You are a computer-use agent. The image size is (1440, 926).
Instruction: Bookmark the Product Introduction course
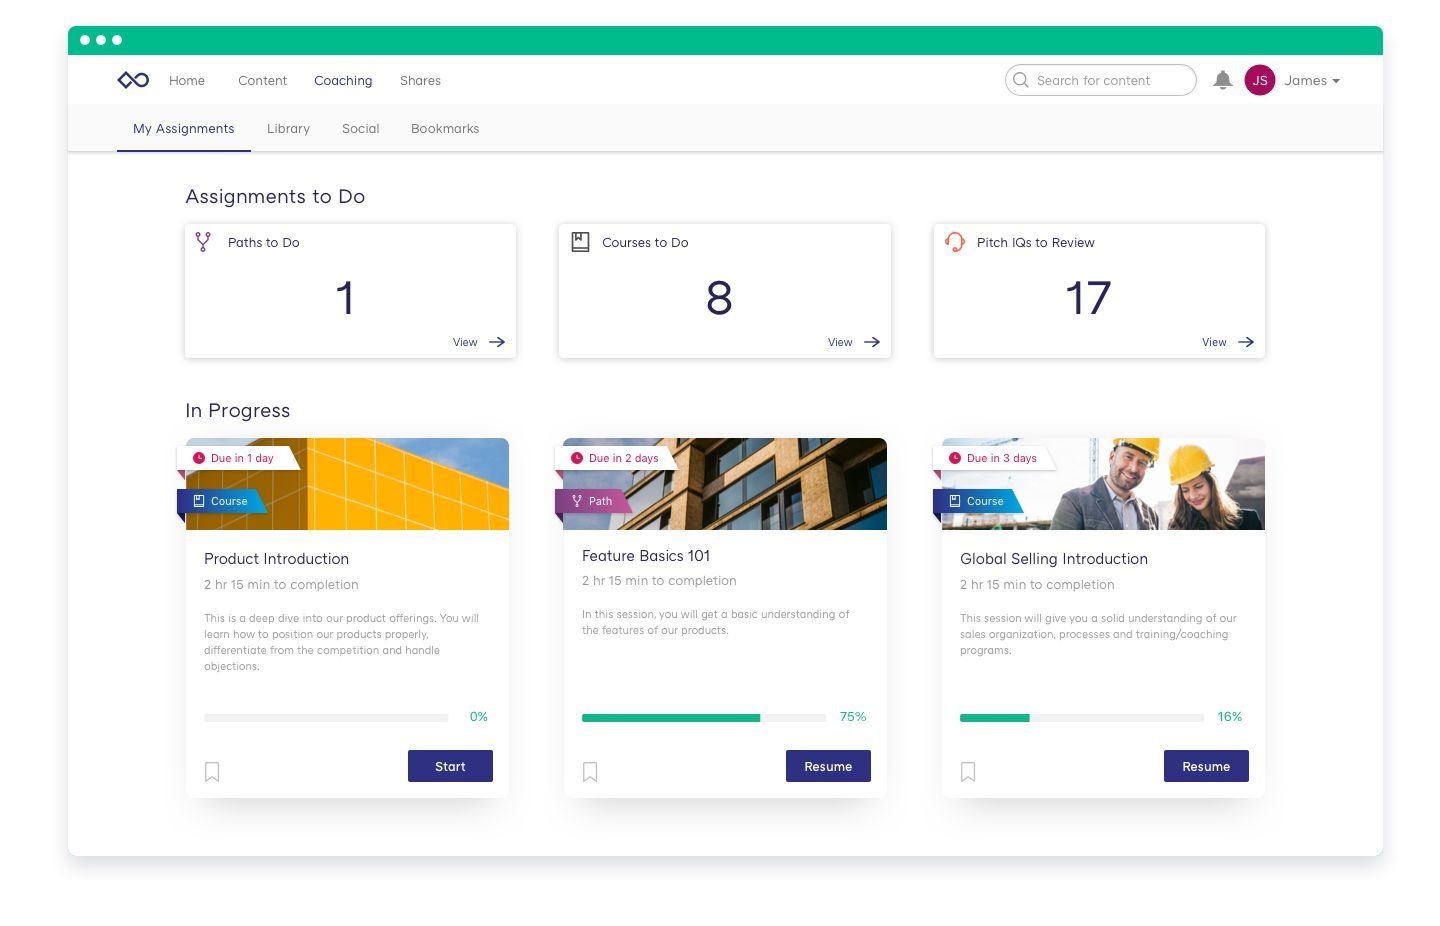pyautogui.click(x=212, y=771)
